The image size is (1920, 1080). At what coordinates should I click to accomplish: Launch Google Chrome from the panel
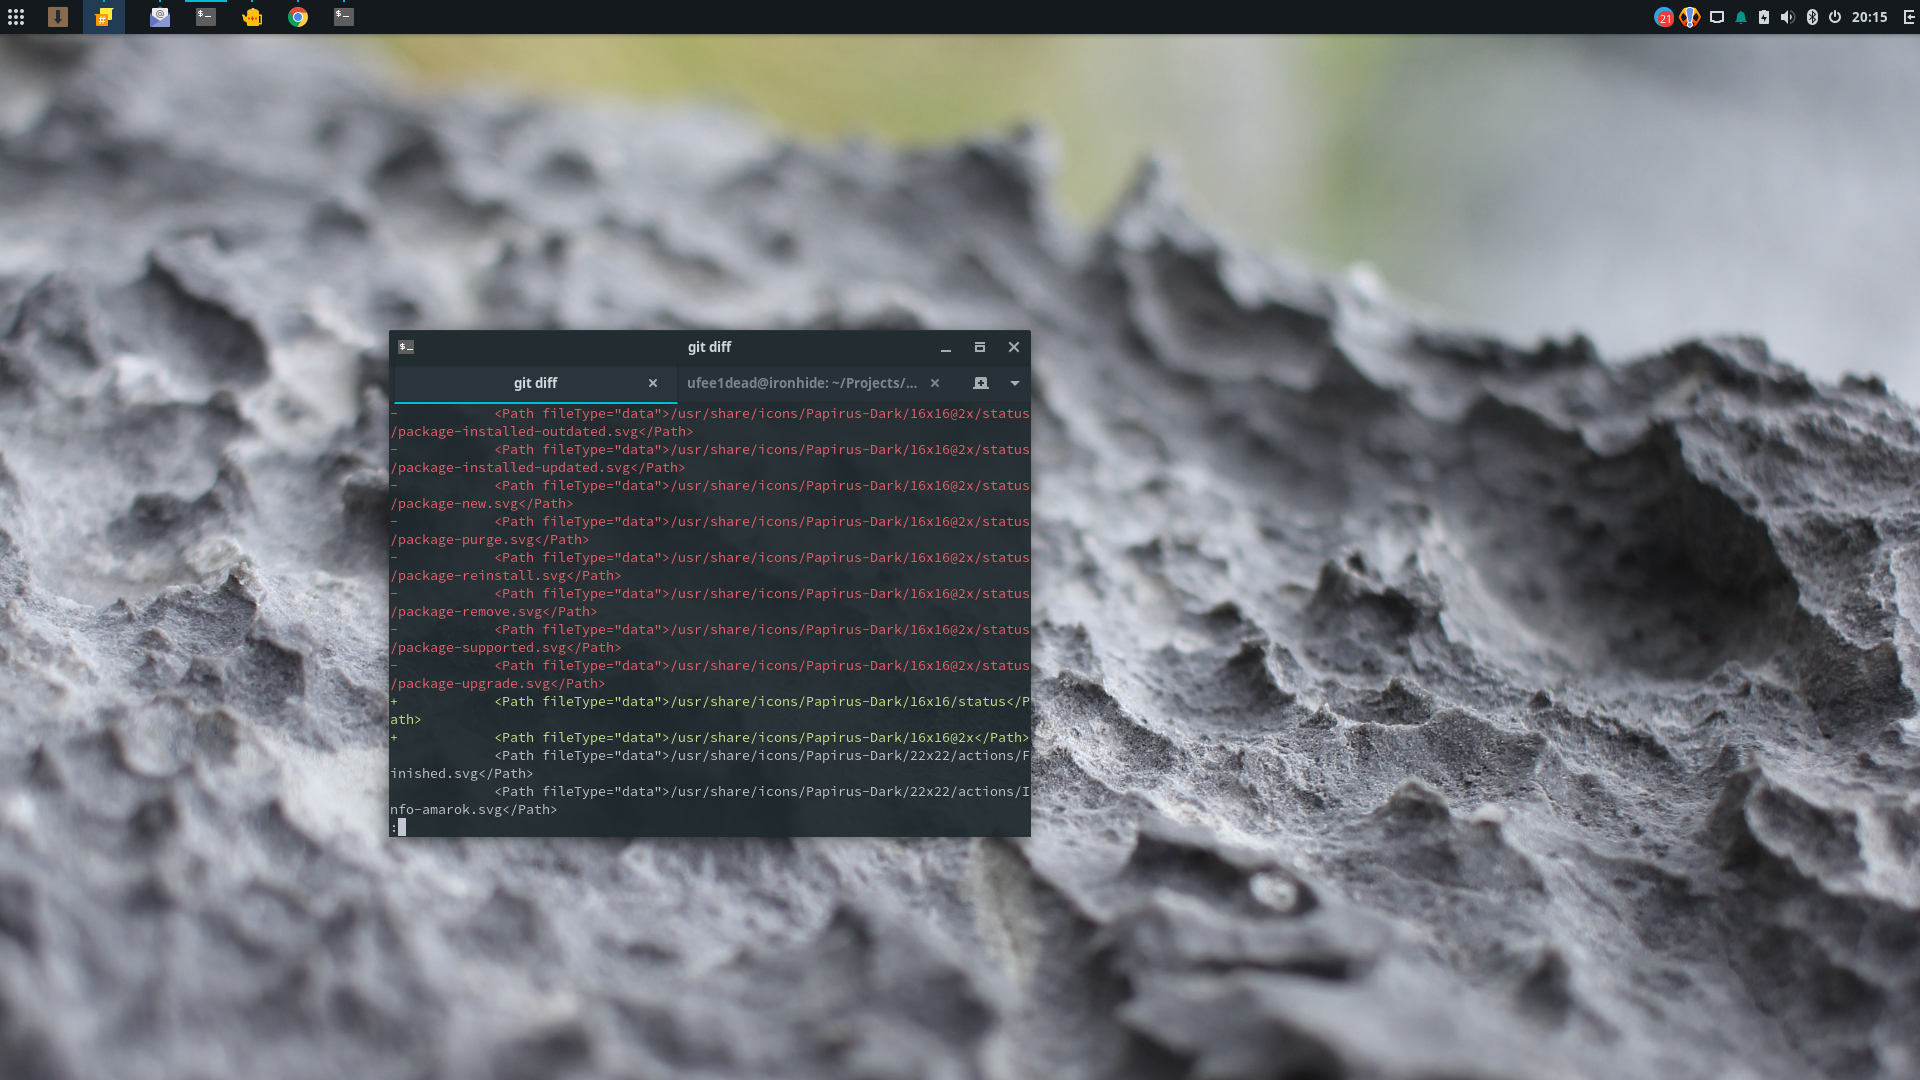click(298, 17)
